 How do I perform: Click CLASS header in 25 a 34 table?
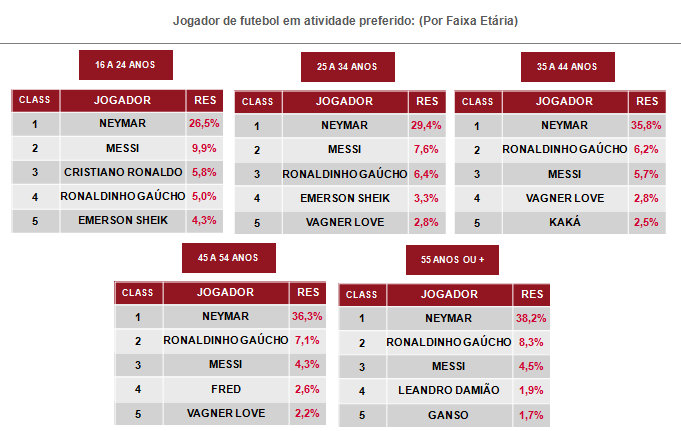(257, 101)
